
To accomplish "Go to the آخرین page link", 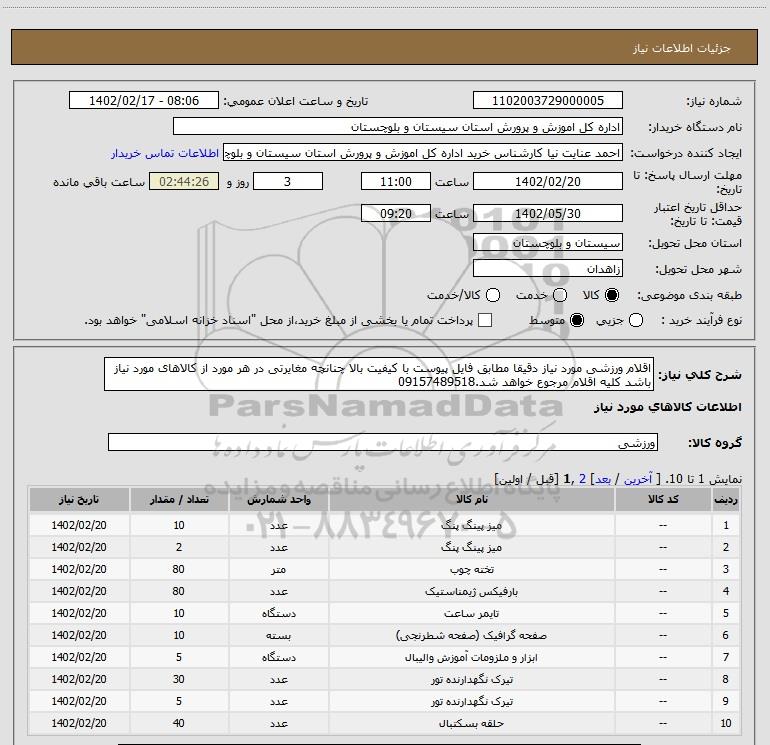I will 638,479.
